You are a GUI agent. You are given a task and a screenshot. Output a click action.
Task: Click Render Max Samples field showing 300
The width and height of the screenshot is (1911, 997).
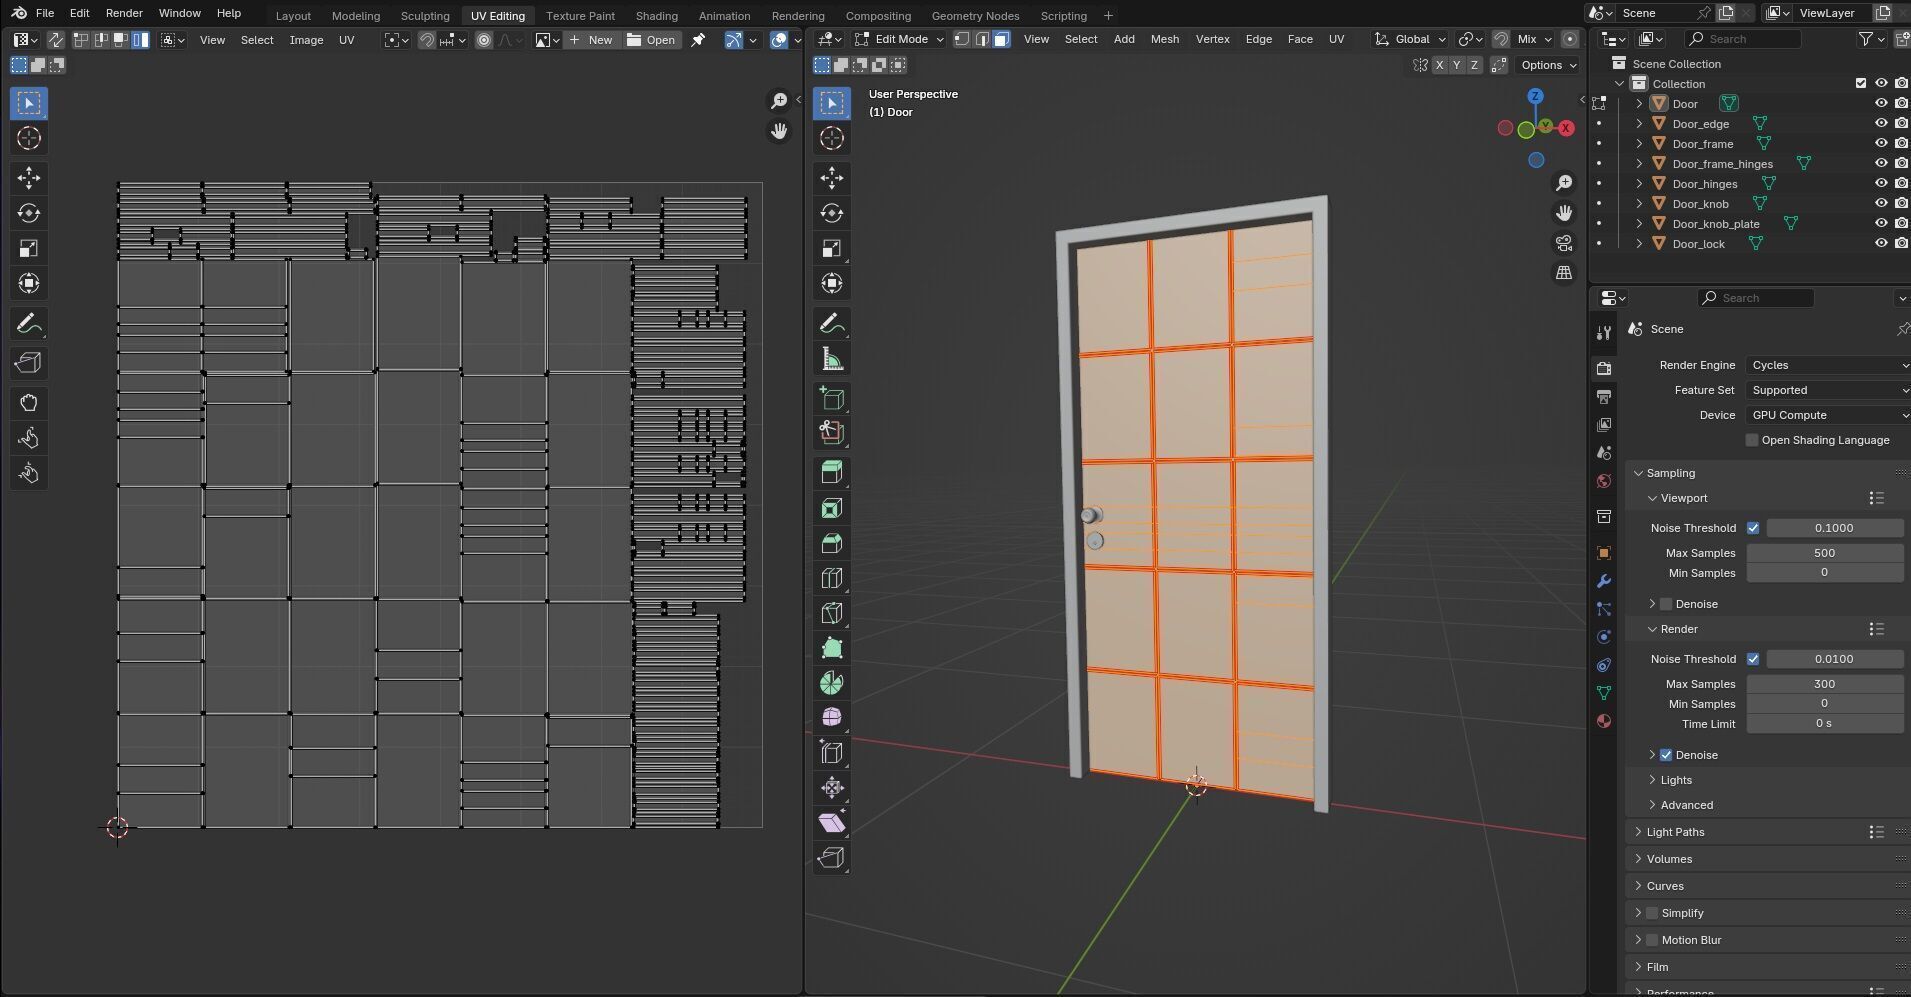[x=1824, y=684]
